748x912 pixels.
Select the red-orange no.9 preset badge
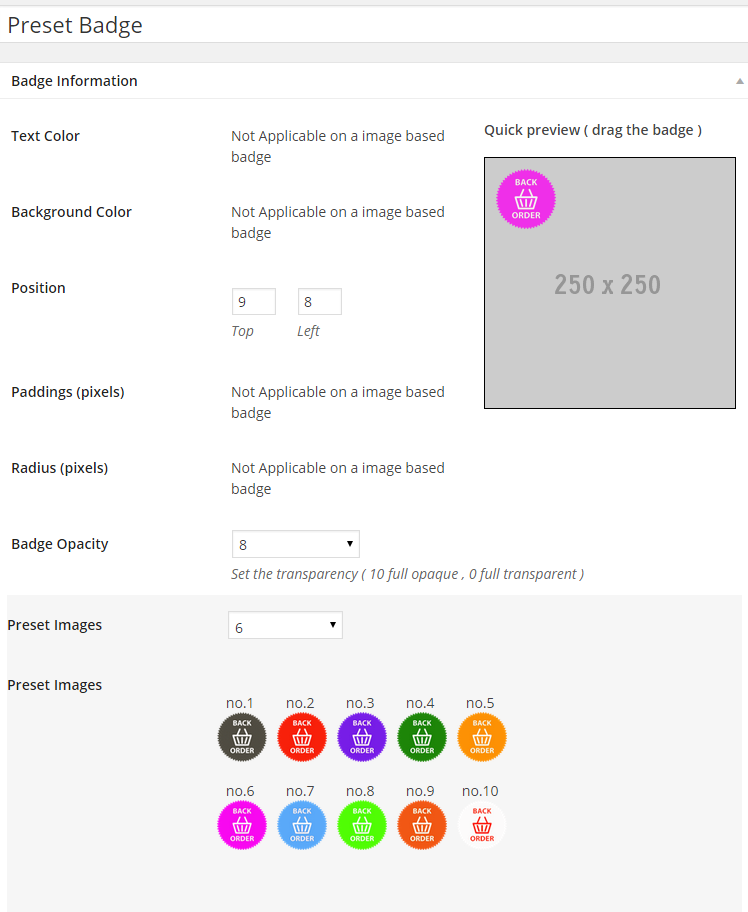coord(422,825)
